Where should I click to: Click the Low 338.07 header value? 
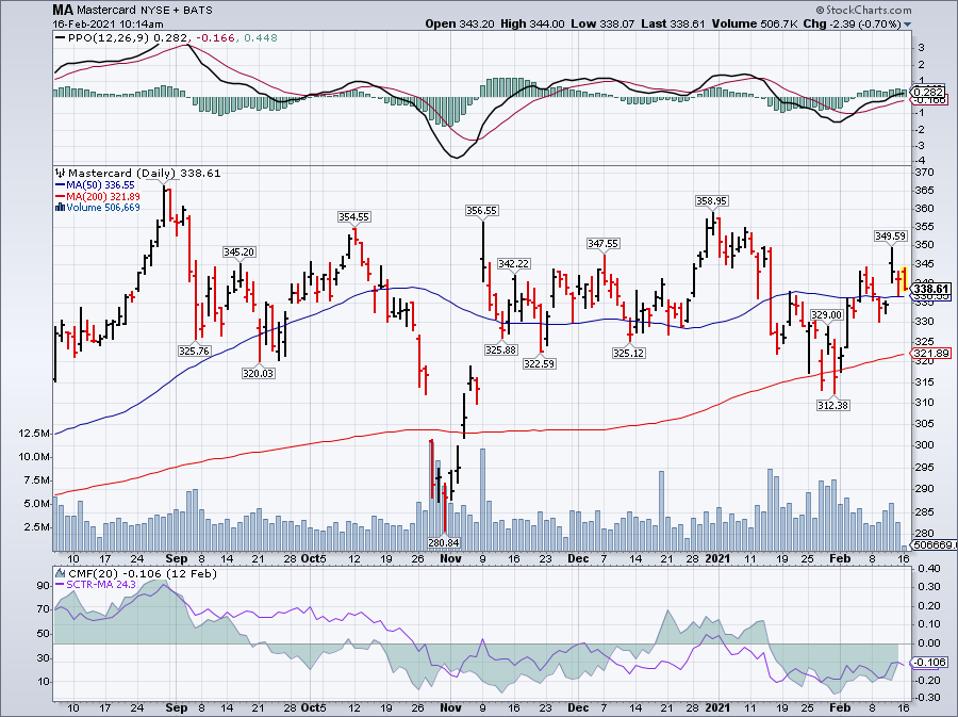pyautogui.click(x=603, y=24)
